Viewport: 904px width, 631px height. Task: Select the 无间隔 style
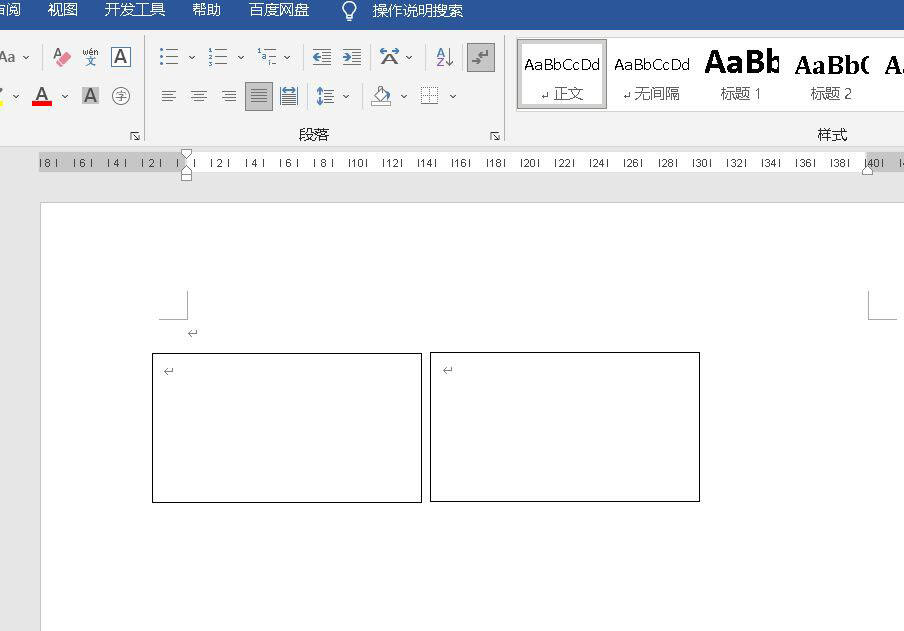tap(652, 74)
